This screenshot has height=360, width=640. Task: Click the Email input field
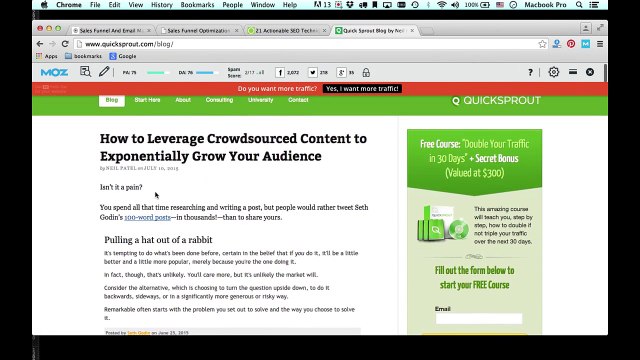click(x=478, y=318)
